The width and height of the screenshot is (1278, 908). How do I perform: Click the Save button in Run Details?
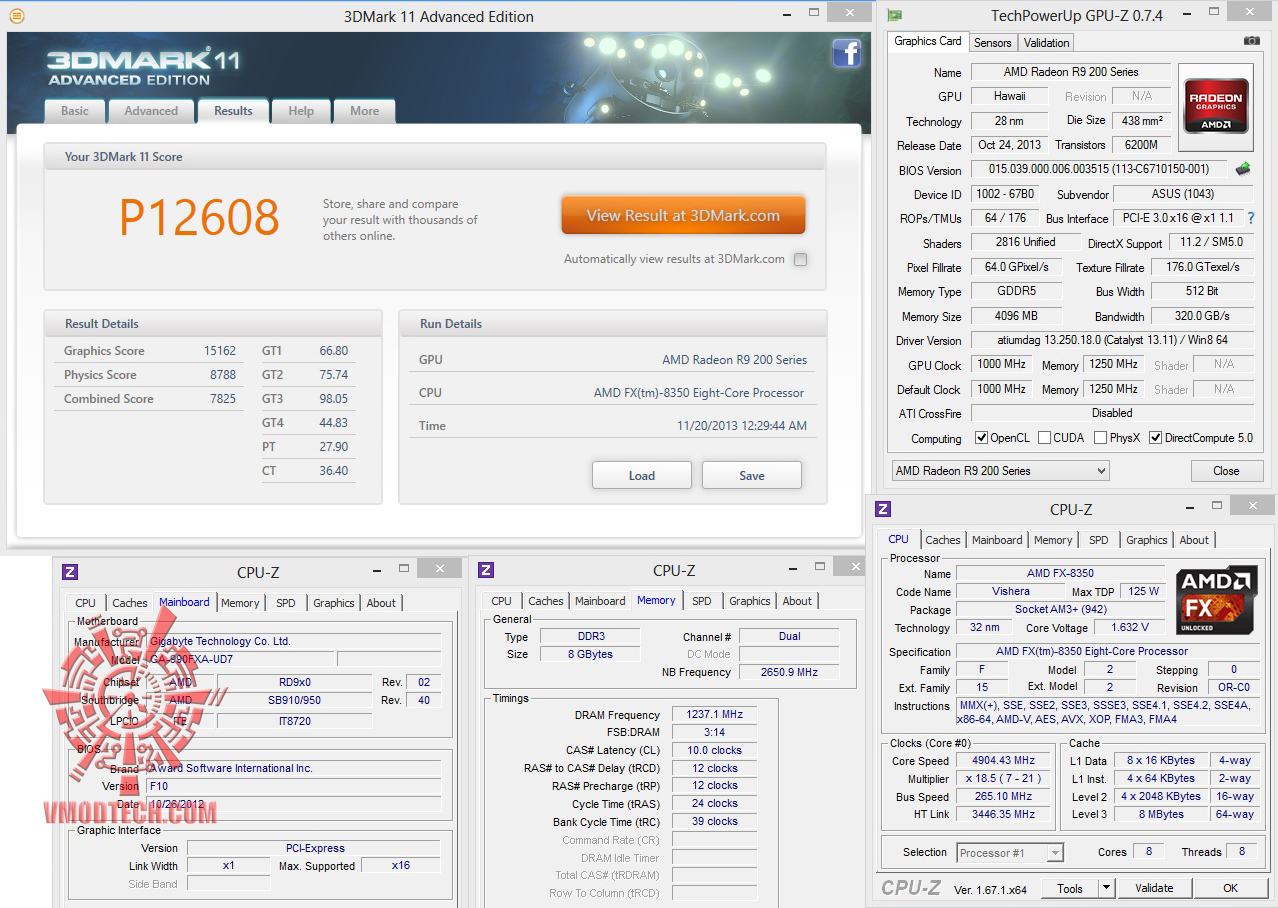pyautogui.click(x=752, y=475)
